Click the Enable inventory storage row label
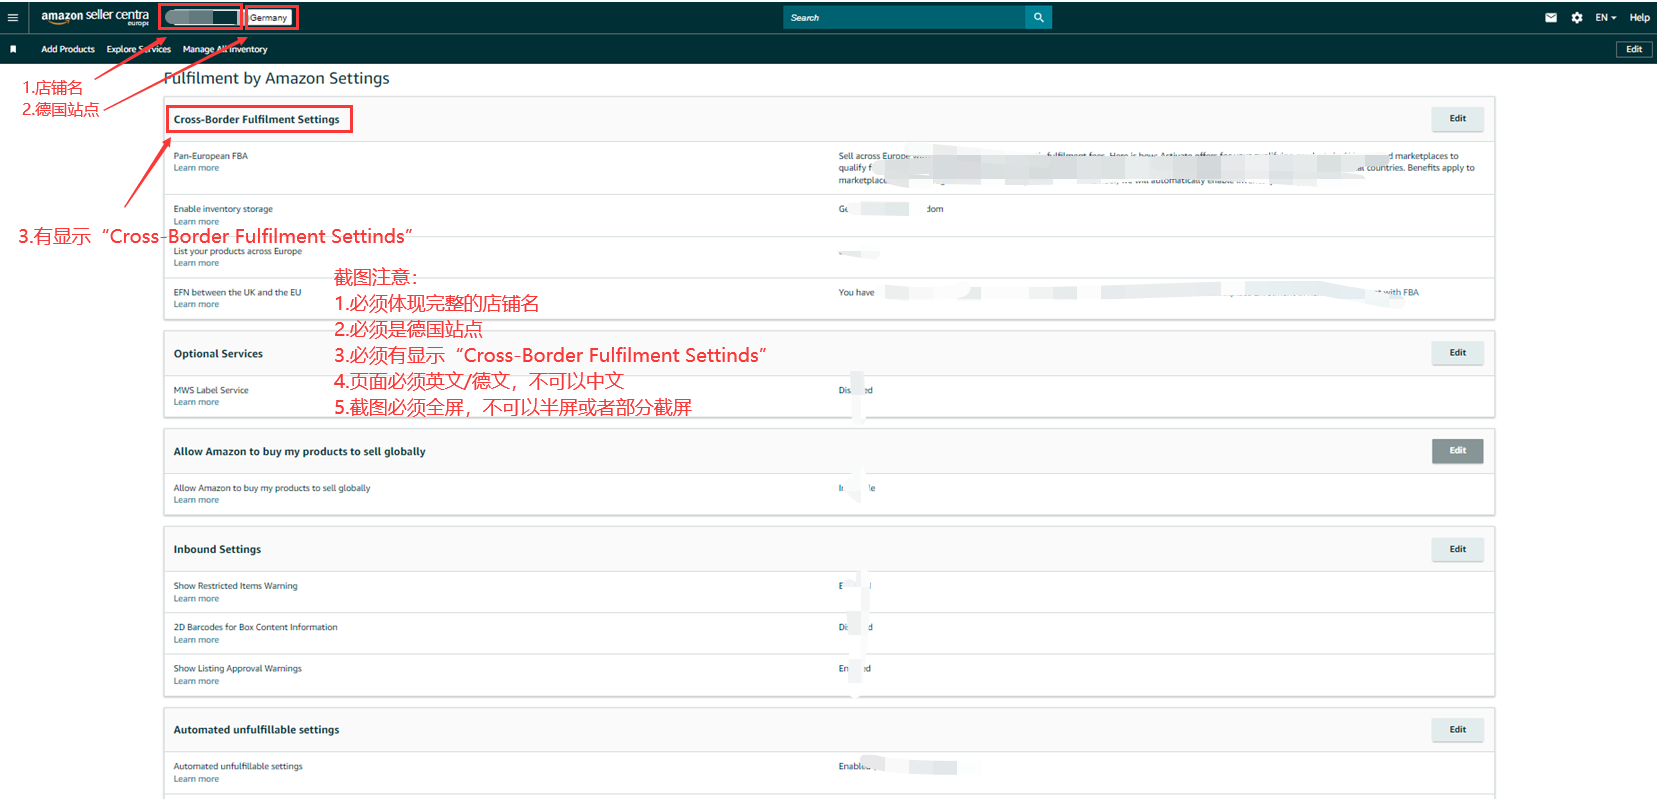Screen dimensions: 1657x799 point(223,209)
